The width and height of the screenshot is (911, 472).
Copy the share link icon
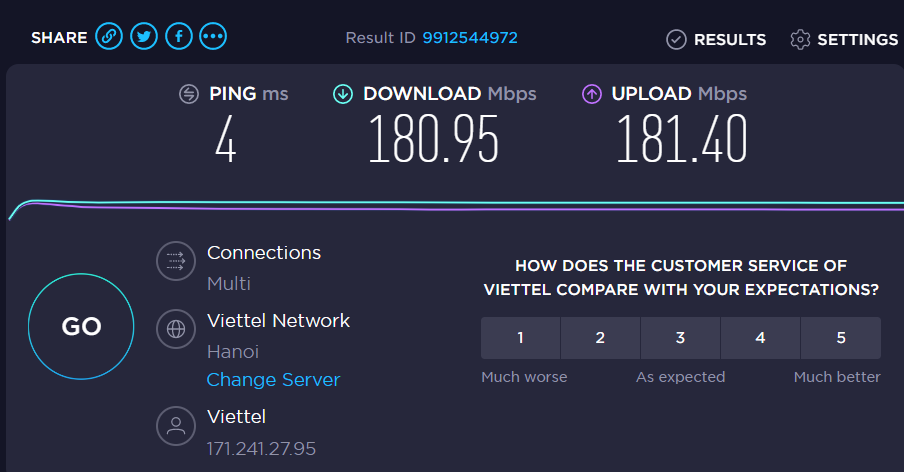pos(109,37)
